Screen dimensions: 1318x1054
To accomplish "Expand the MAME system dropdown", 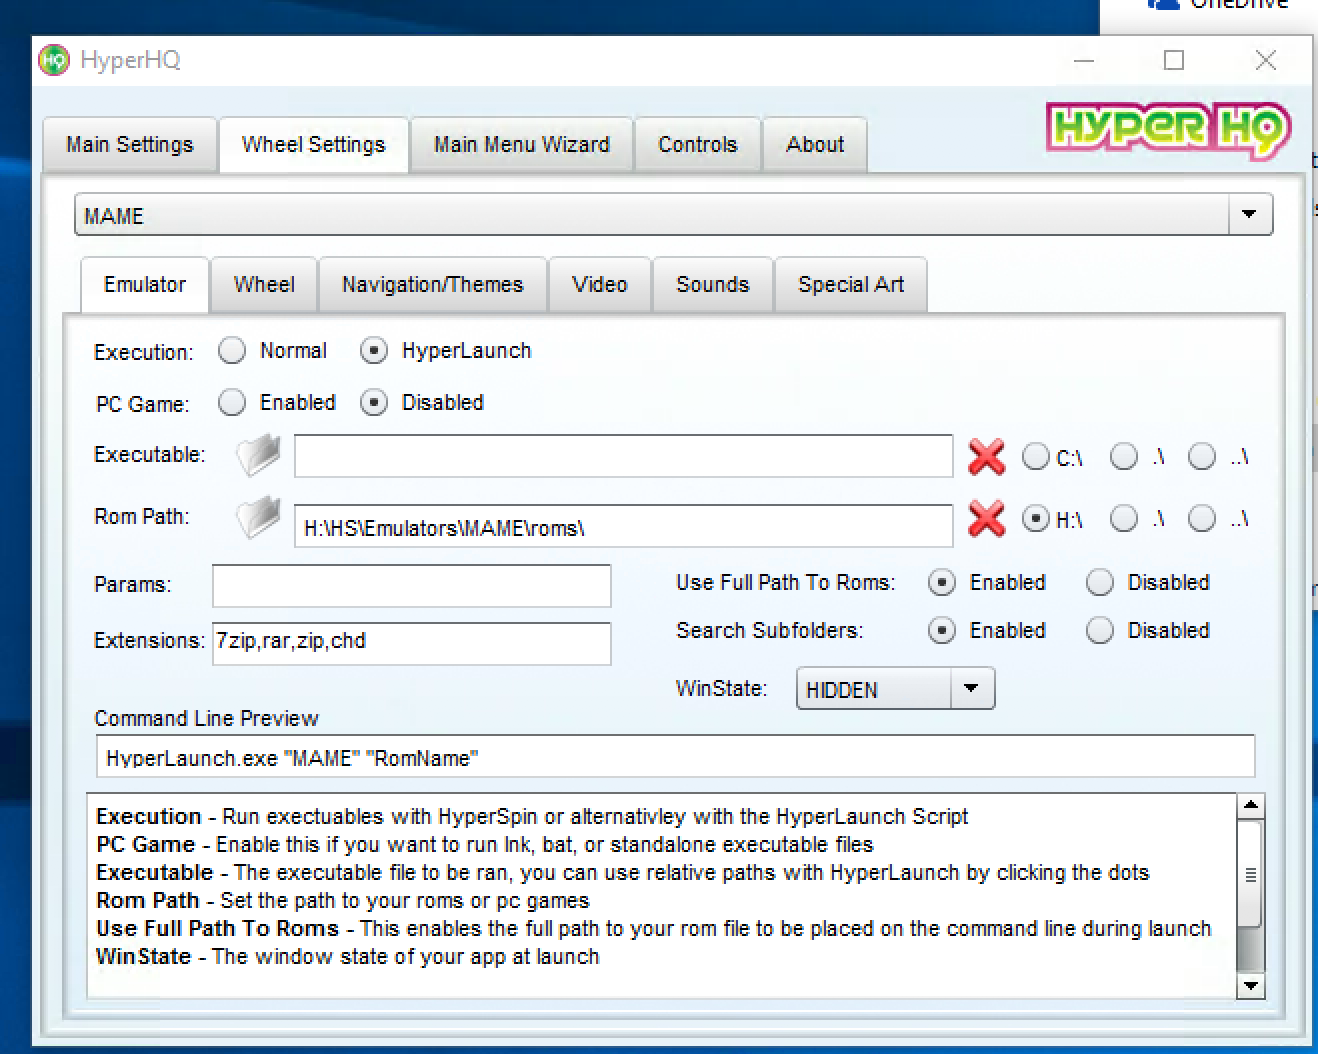I will point(1249,215).
